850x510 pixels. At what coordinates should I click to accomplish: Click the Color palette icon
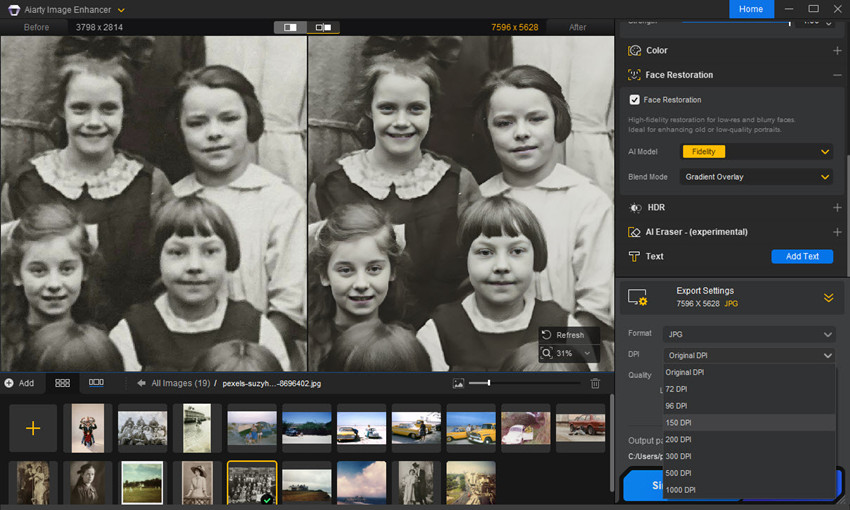(634, 50)
